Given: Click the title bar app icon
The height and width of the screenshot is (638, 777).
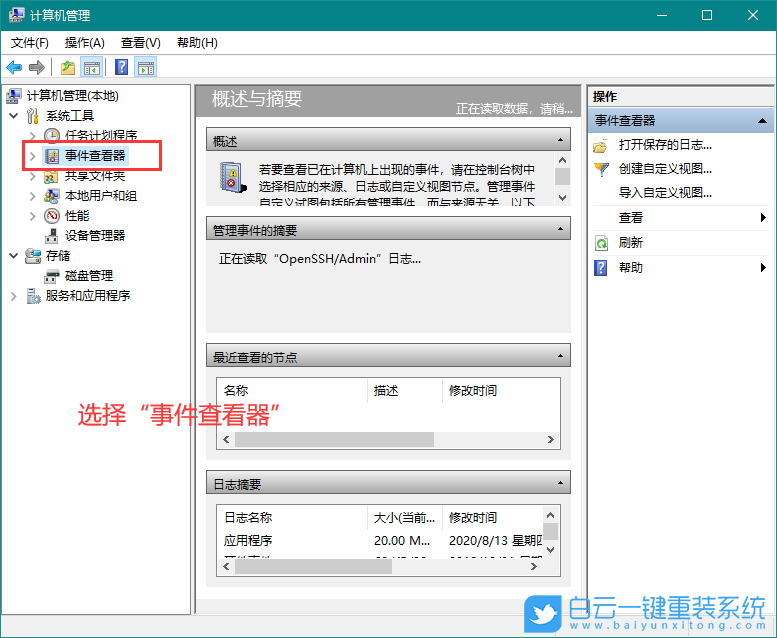Looking at the screenshot, I should click(16, 15).
